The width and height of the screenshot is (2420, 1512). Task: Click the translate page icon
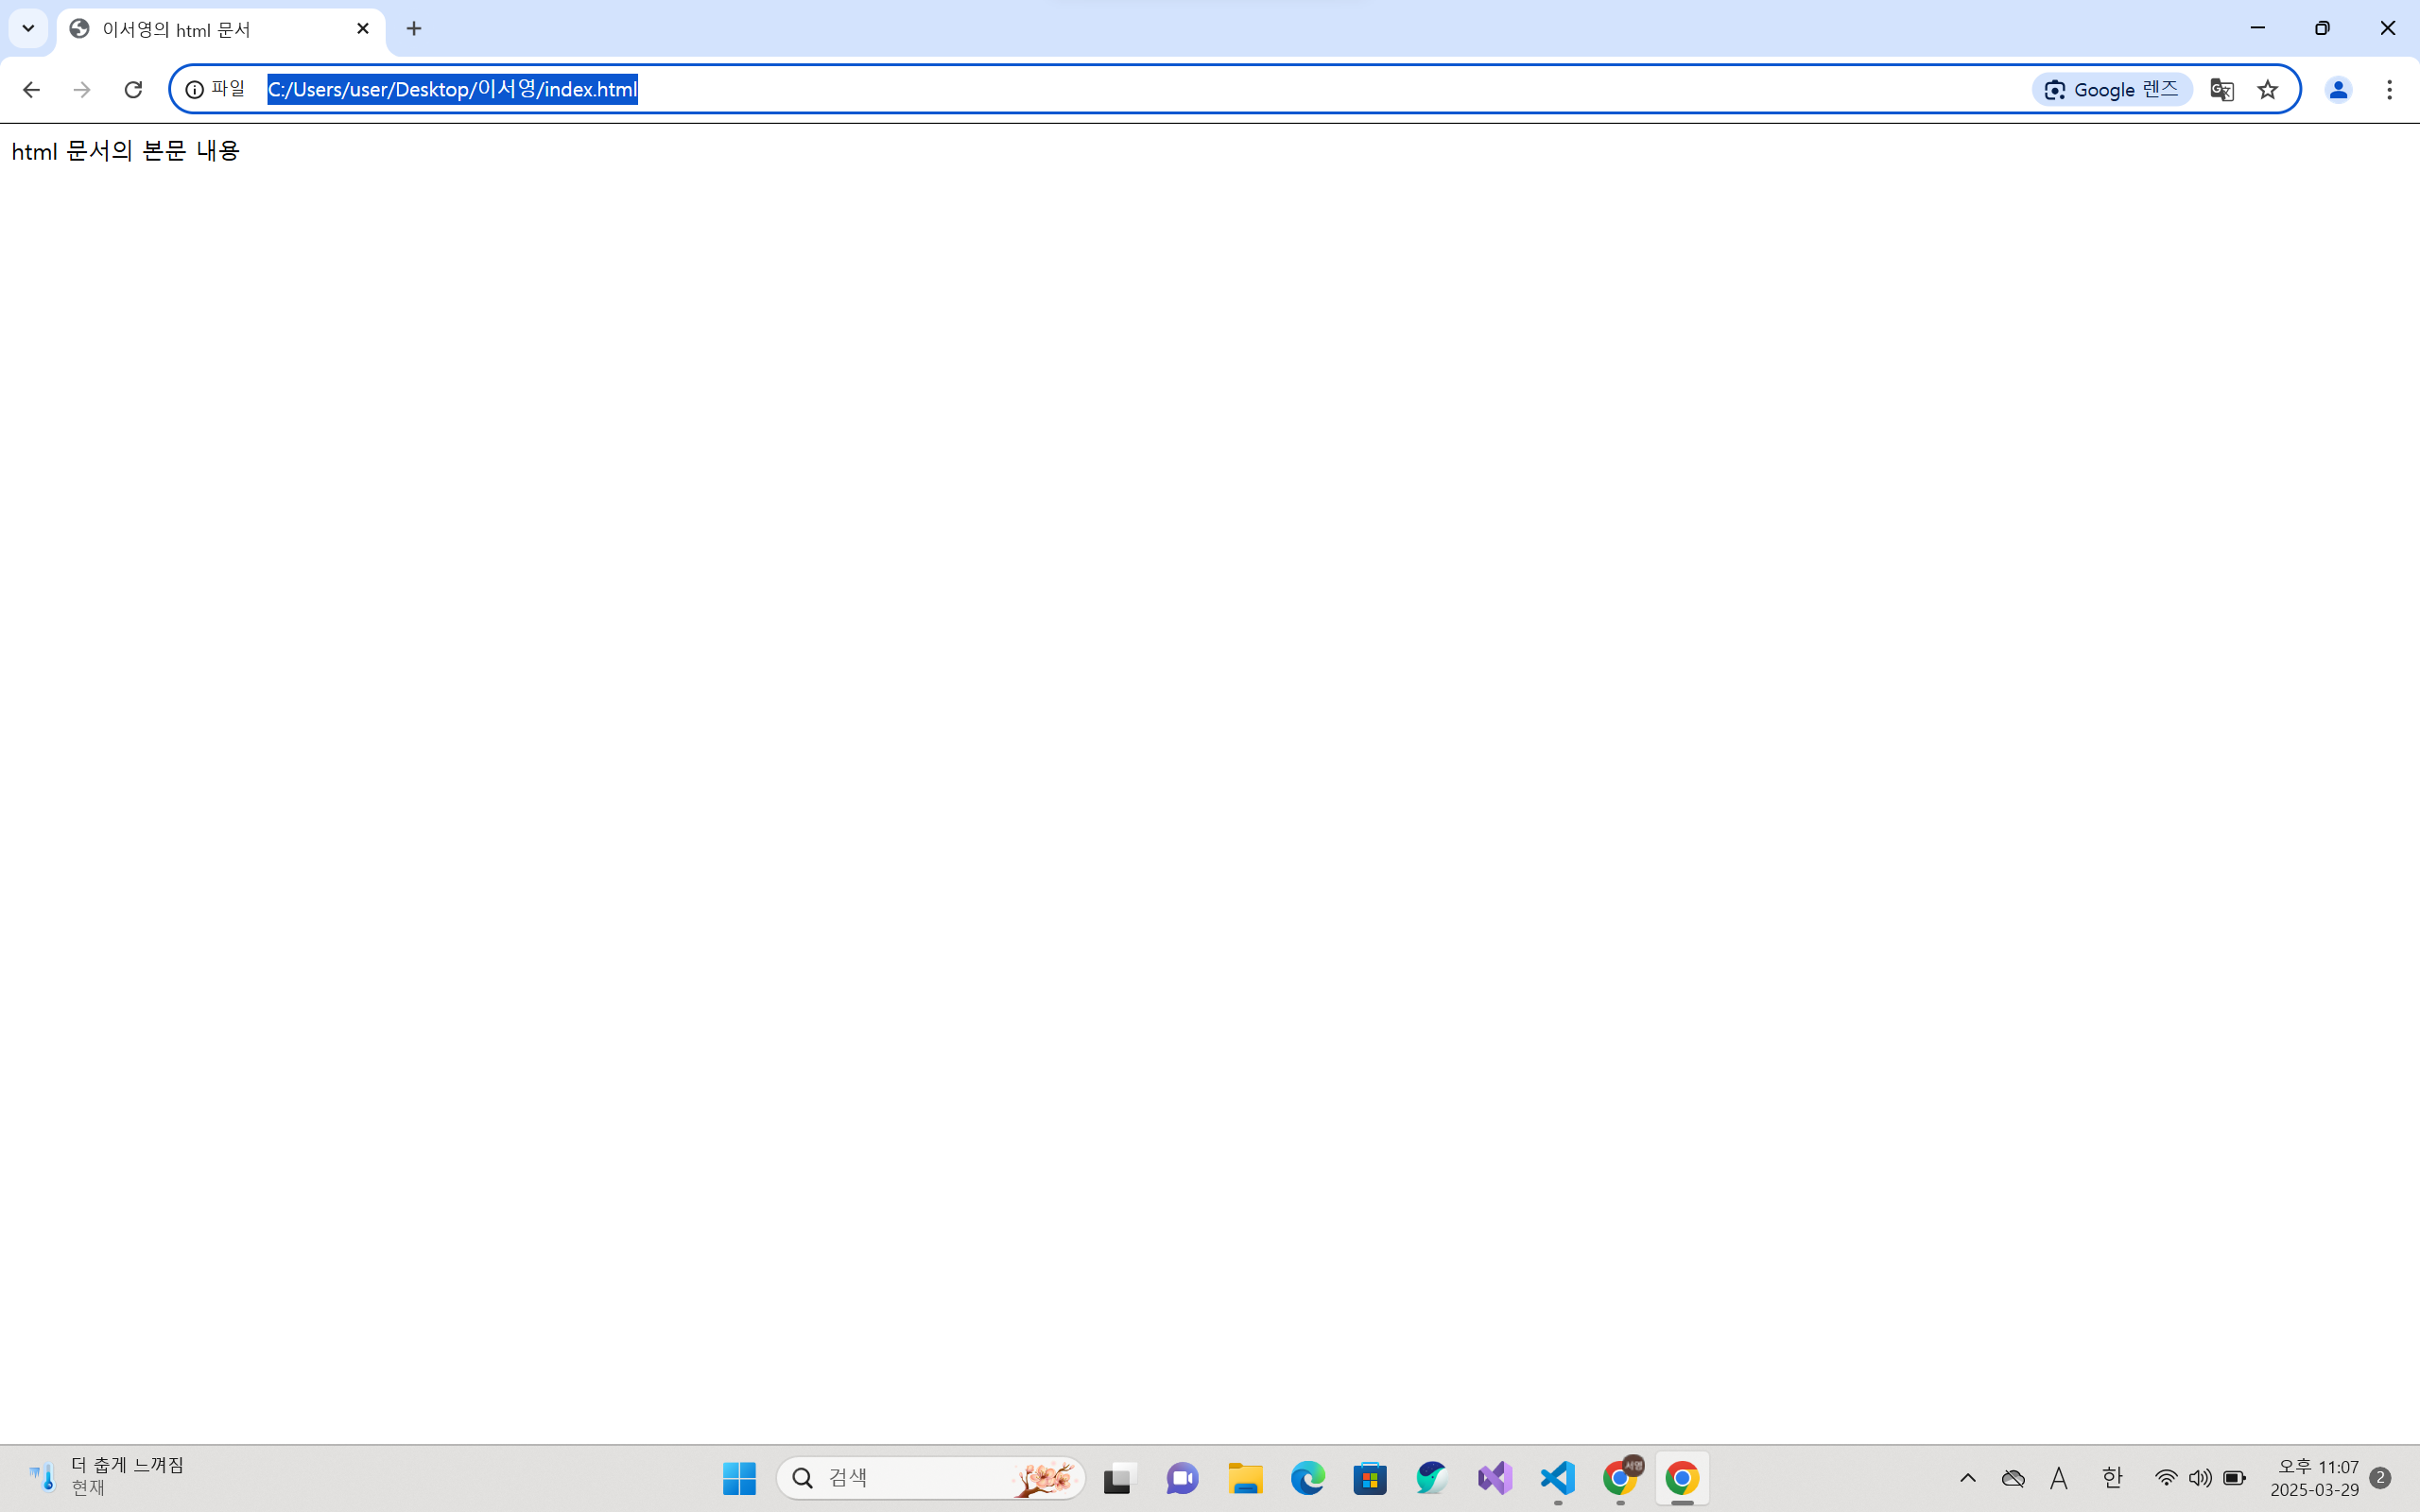pos(2221,90)
